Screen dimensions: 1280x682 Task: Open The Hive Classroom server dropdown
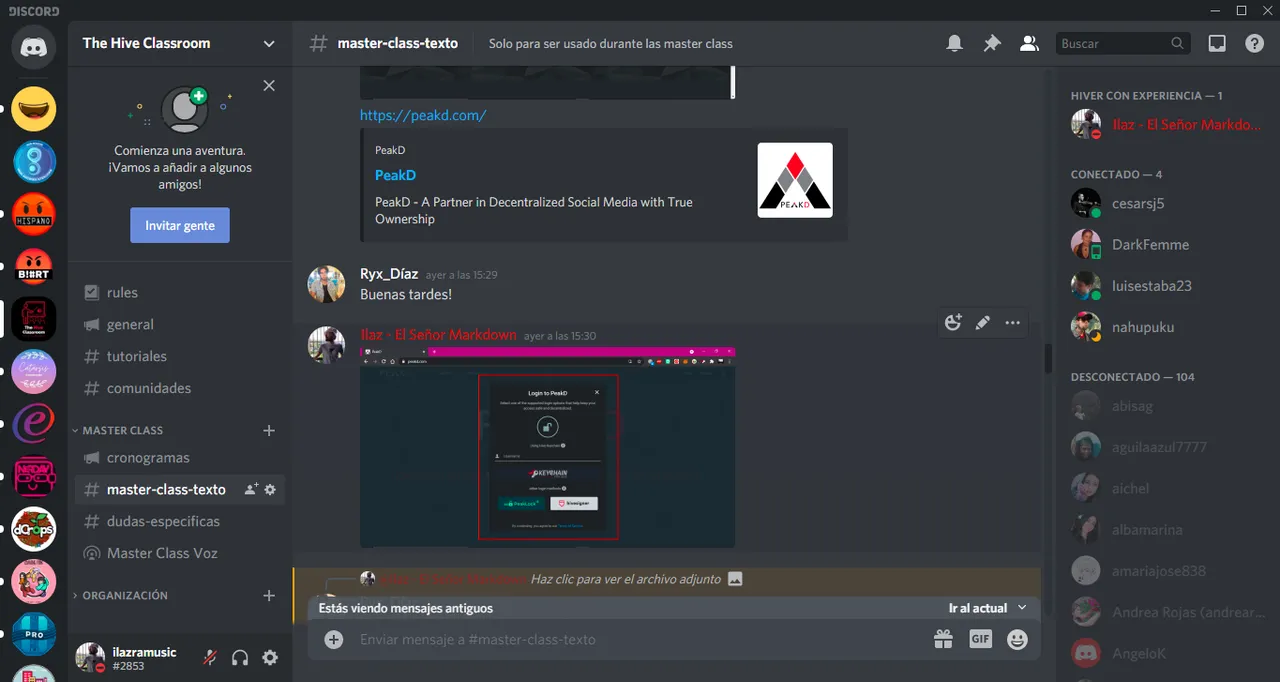[268, 43]
